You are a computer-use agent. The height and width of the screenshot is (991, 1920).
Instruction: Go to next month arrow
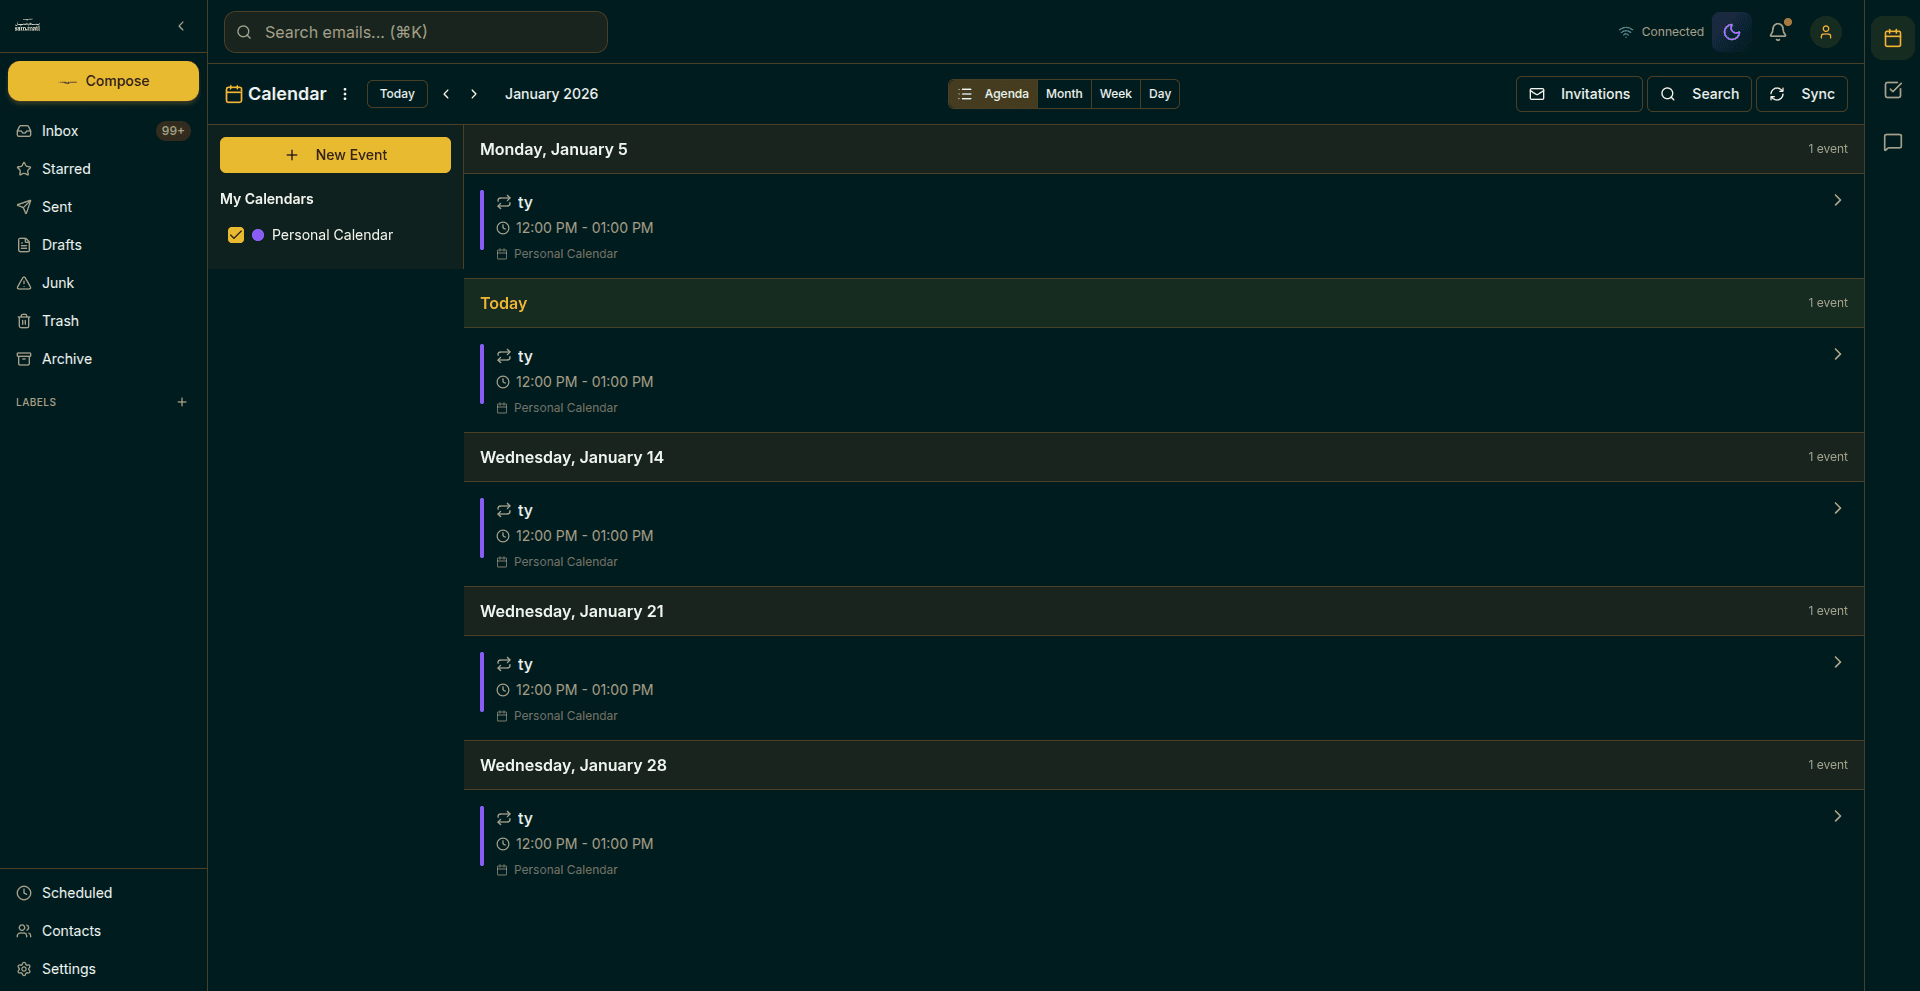(474, 94)
